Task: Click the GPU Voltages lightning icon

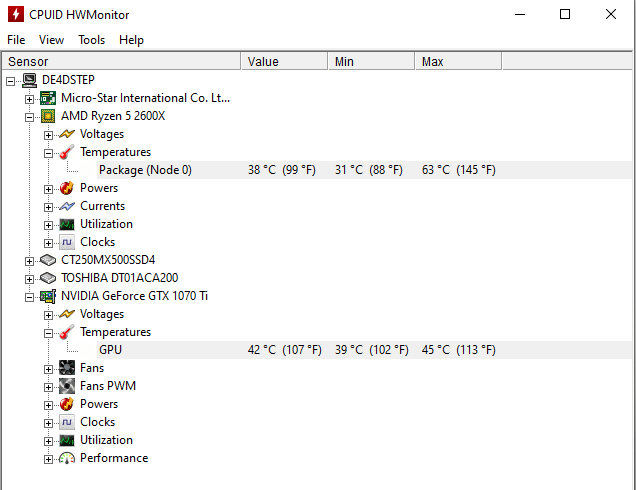Action: 67,314
